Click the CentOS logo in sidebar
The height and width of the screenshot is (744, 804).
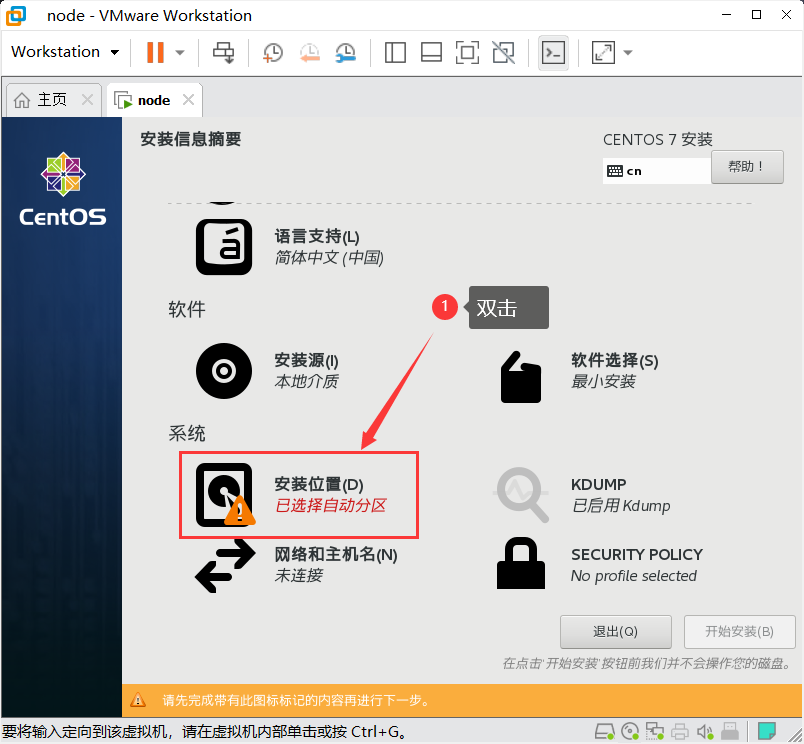pos(63,189)
